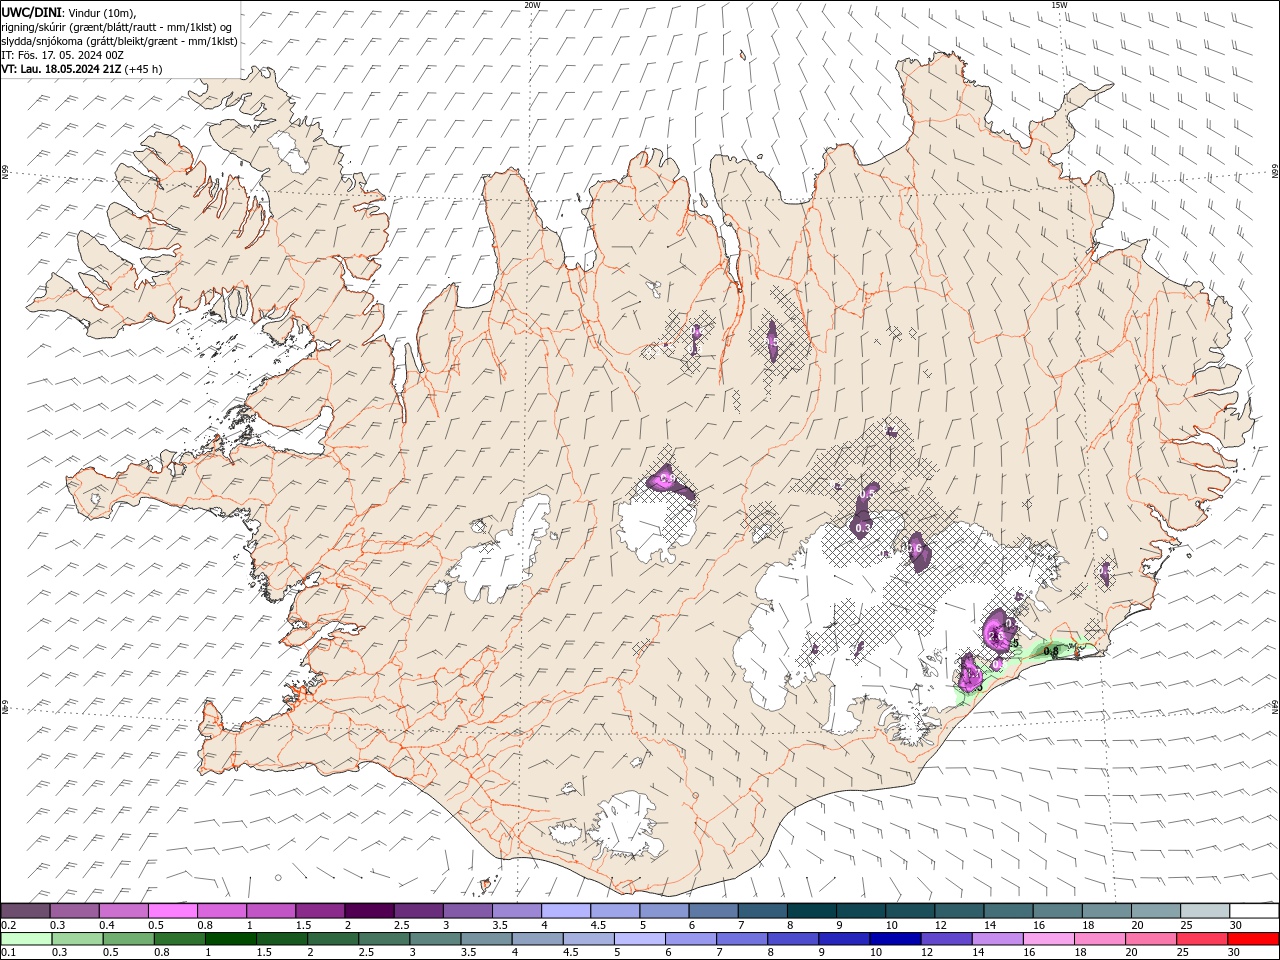Click the snow scale swatch starting at 3
1280x960 pixels.
click(x=468, y=911)
